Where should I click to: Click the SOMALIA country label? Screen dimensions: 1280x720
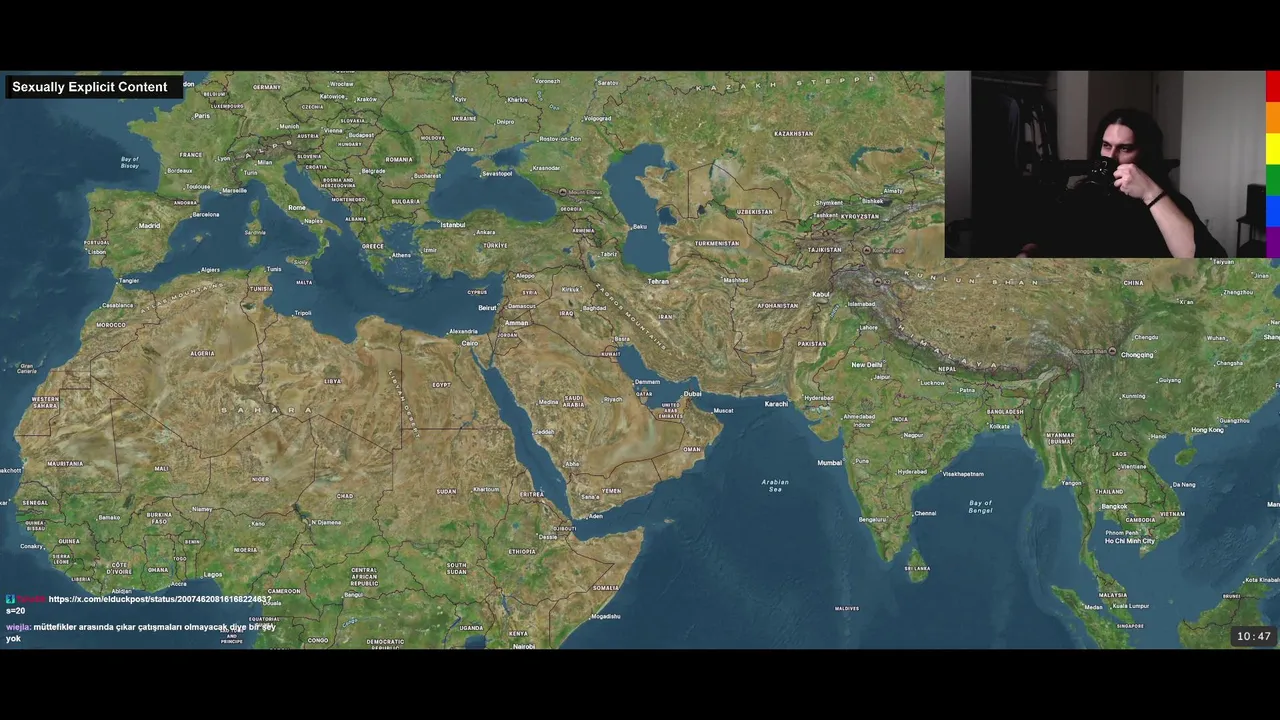tap(605, 588)
